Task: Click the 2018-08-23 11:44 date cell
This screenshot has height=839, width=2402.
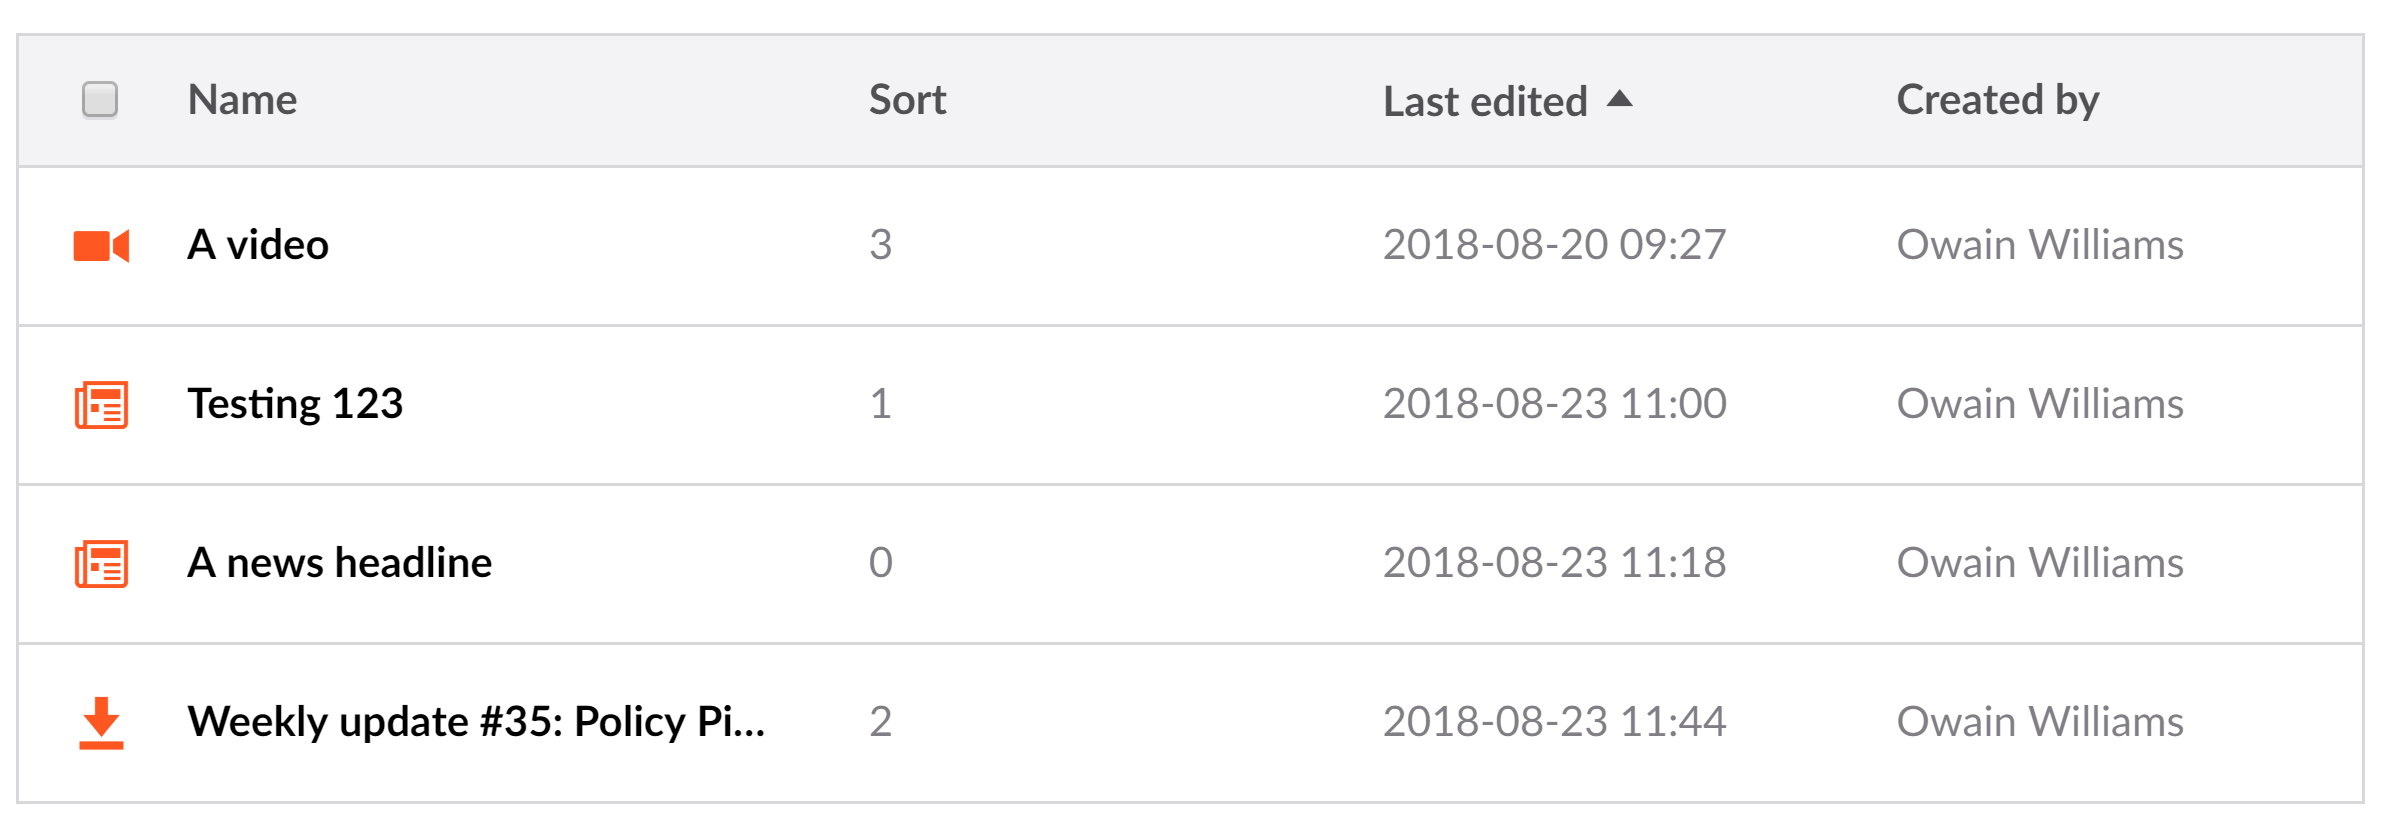Action: 1553,722
